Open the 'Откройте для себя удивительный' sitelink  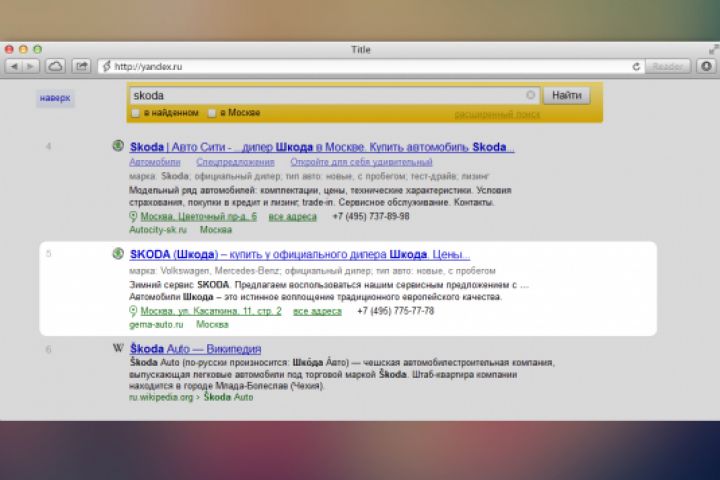coord(361,162)
